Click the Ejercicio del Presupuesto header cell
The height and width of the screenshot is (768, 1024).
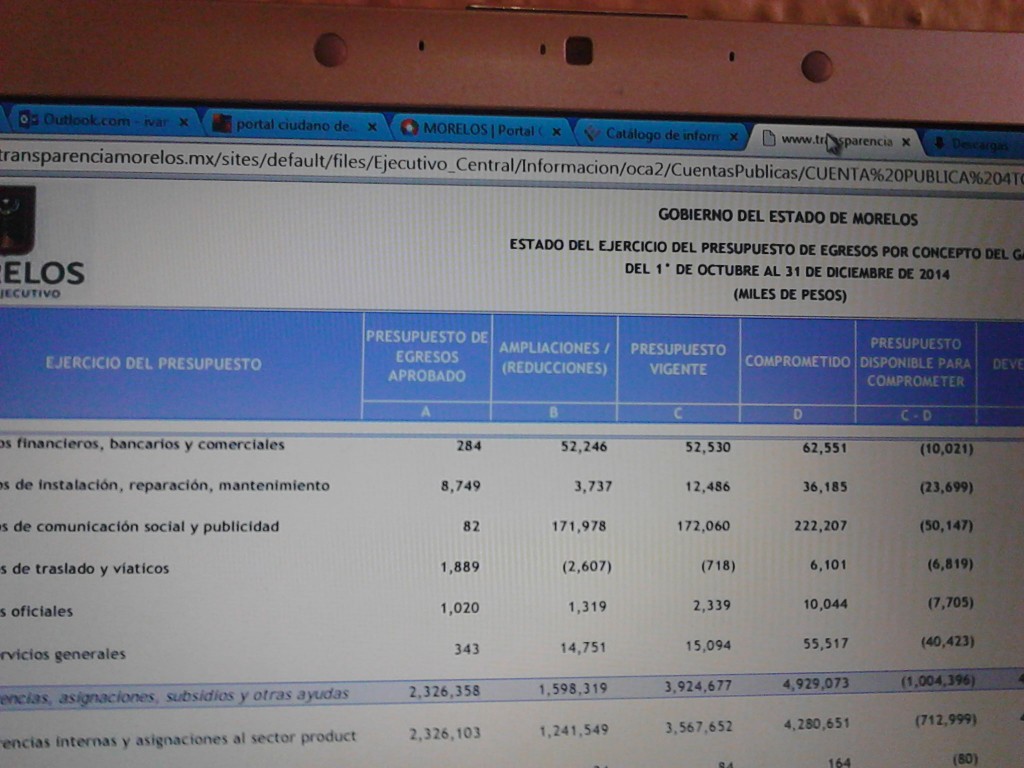click(x=153, y=364)
